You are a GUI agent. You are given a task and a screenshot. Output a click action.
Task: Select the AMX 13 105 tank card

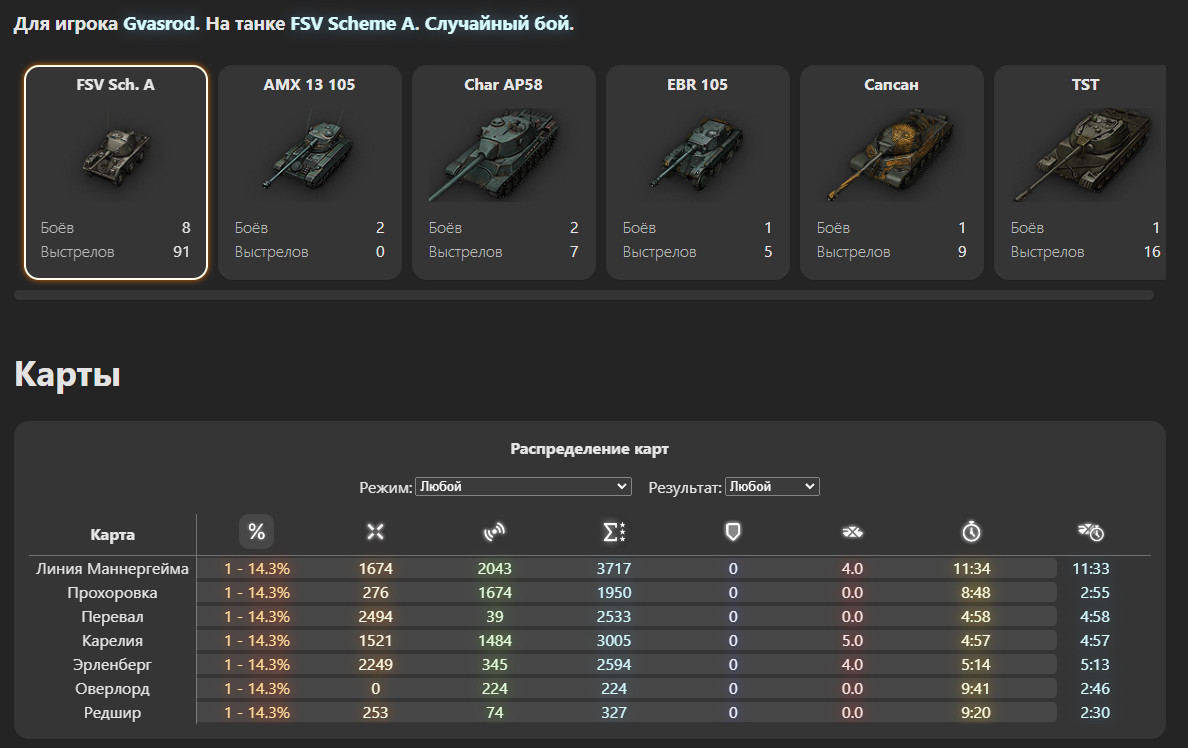310,172
